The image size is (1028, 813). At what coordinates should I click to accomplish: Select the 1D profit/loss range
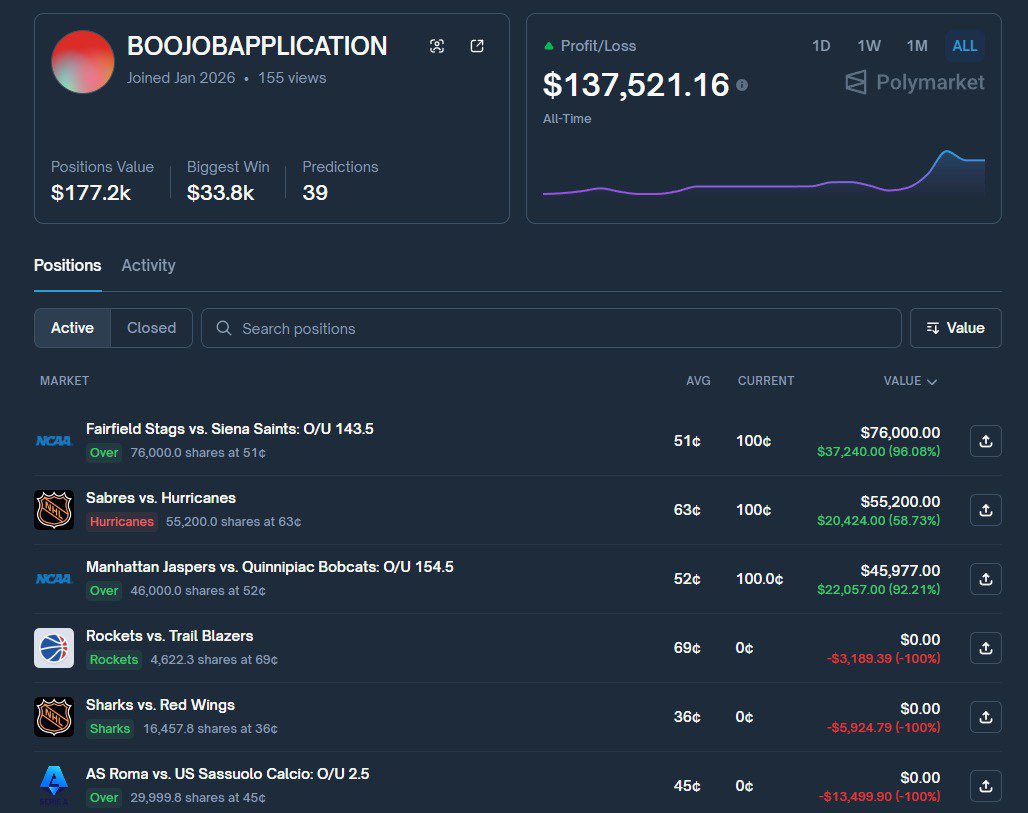click(821, 46)
